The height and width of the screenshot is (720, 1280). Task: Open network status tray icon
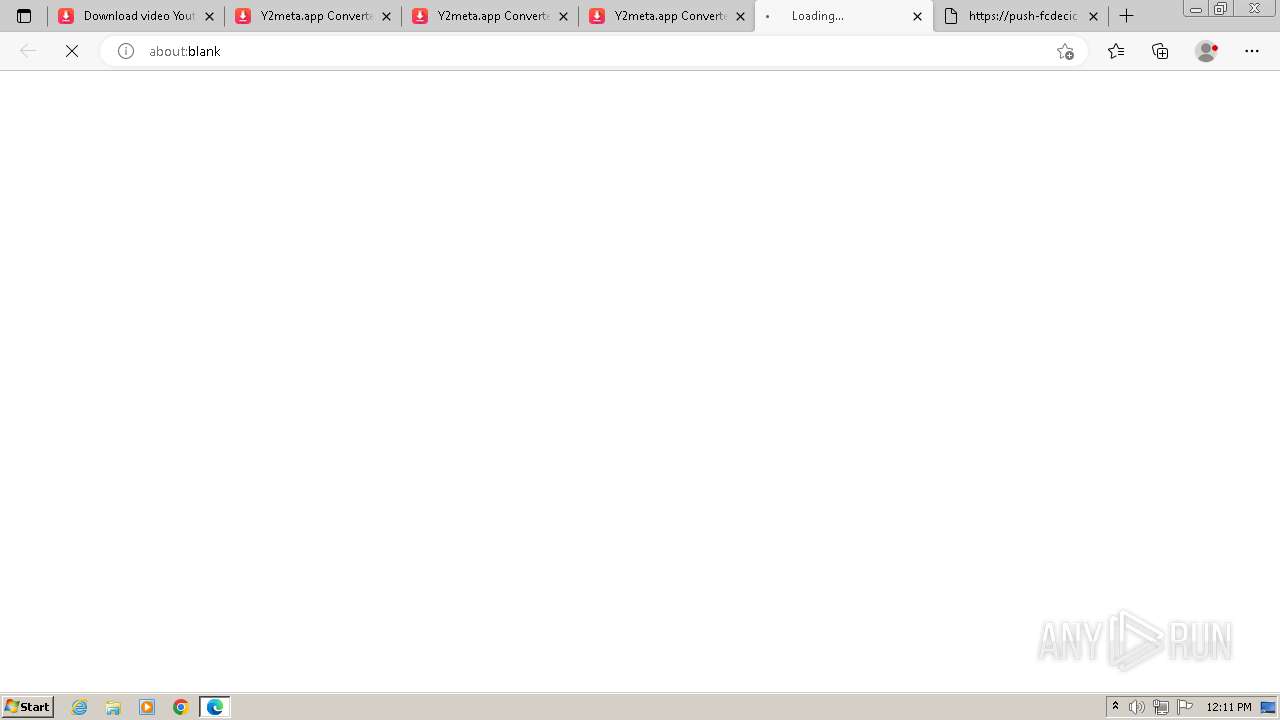tap(1161, 707)
